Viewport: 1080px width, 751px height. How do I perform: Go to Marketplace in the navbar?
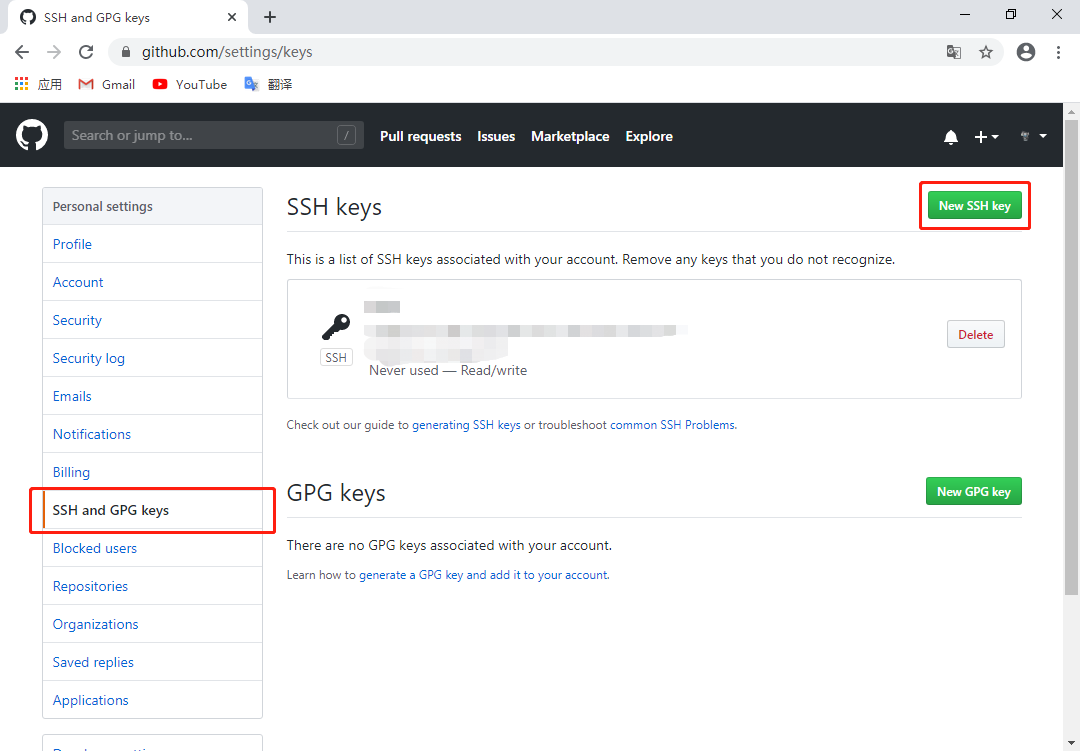pyautogui.click(x=570, y=136)
